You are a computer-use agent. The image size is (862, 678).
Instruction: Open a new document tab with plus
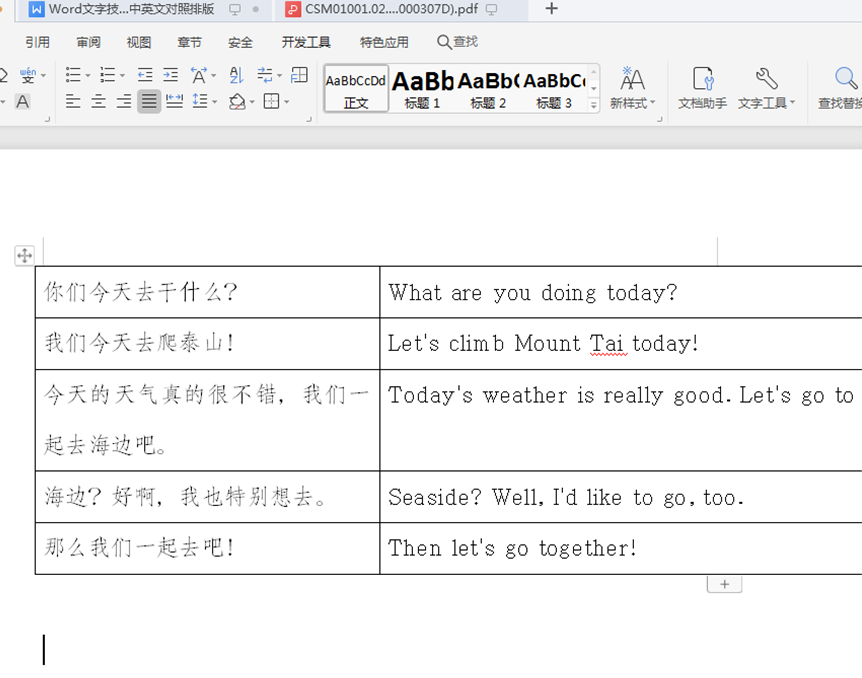(x=551, y=9)
